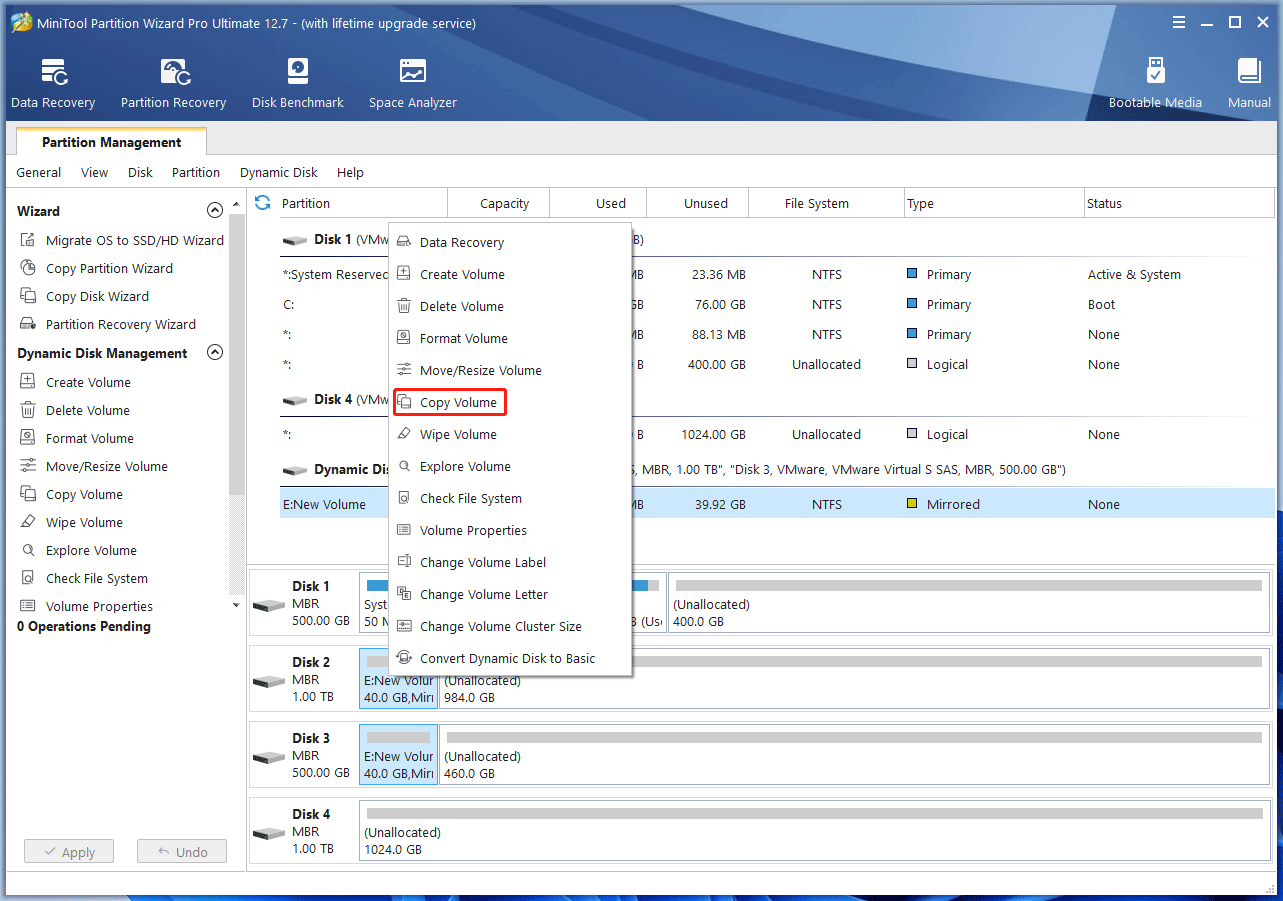This screenshot has height=901, width=1283.
Task: Open the Manual
Action: (x=1249, y=84)
